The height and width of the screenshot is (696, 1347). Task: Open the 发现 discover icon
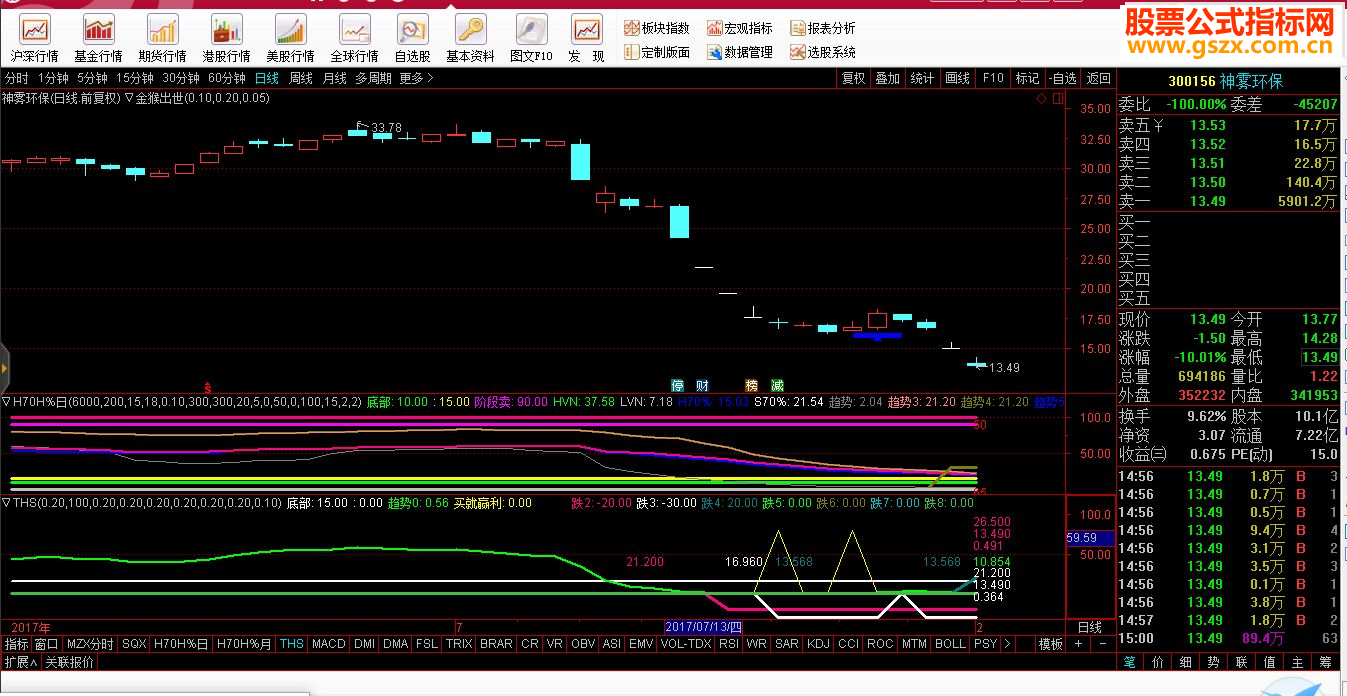[586, 39]
